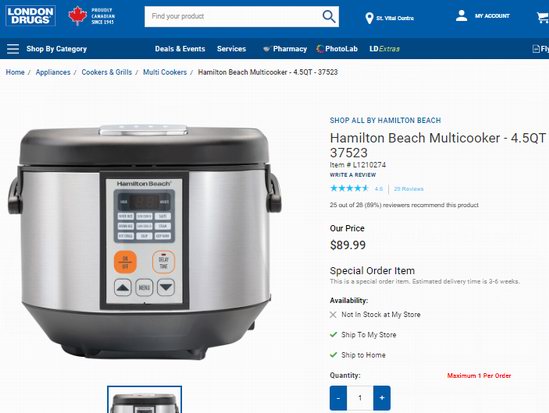
Task: Click the Canadian maple leaf badge
Action: tap(78, 16)
